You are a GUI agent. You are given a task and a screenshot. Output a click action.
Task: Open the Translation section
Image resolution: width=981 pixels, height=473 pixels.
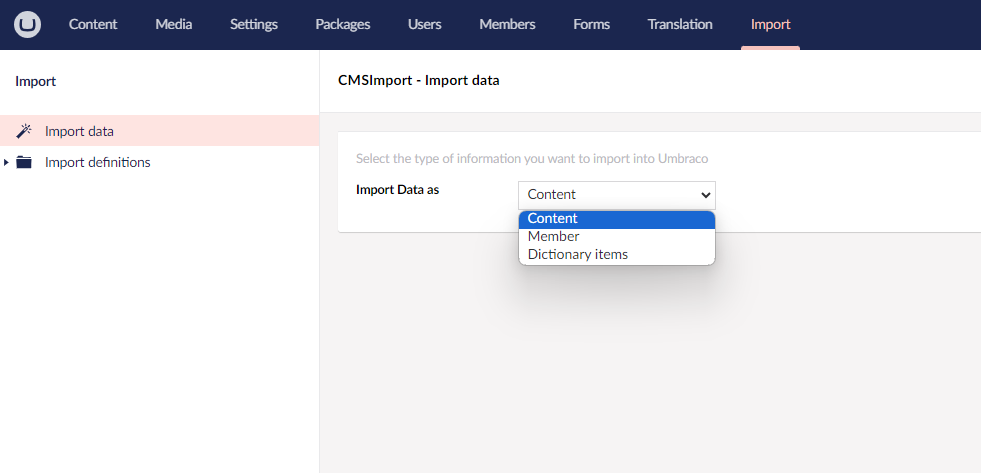point(680,24)
